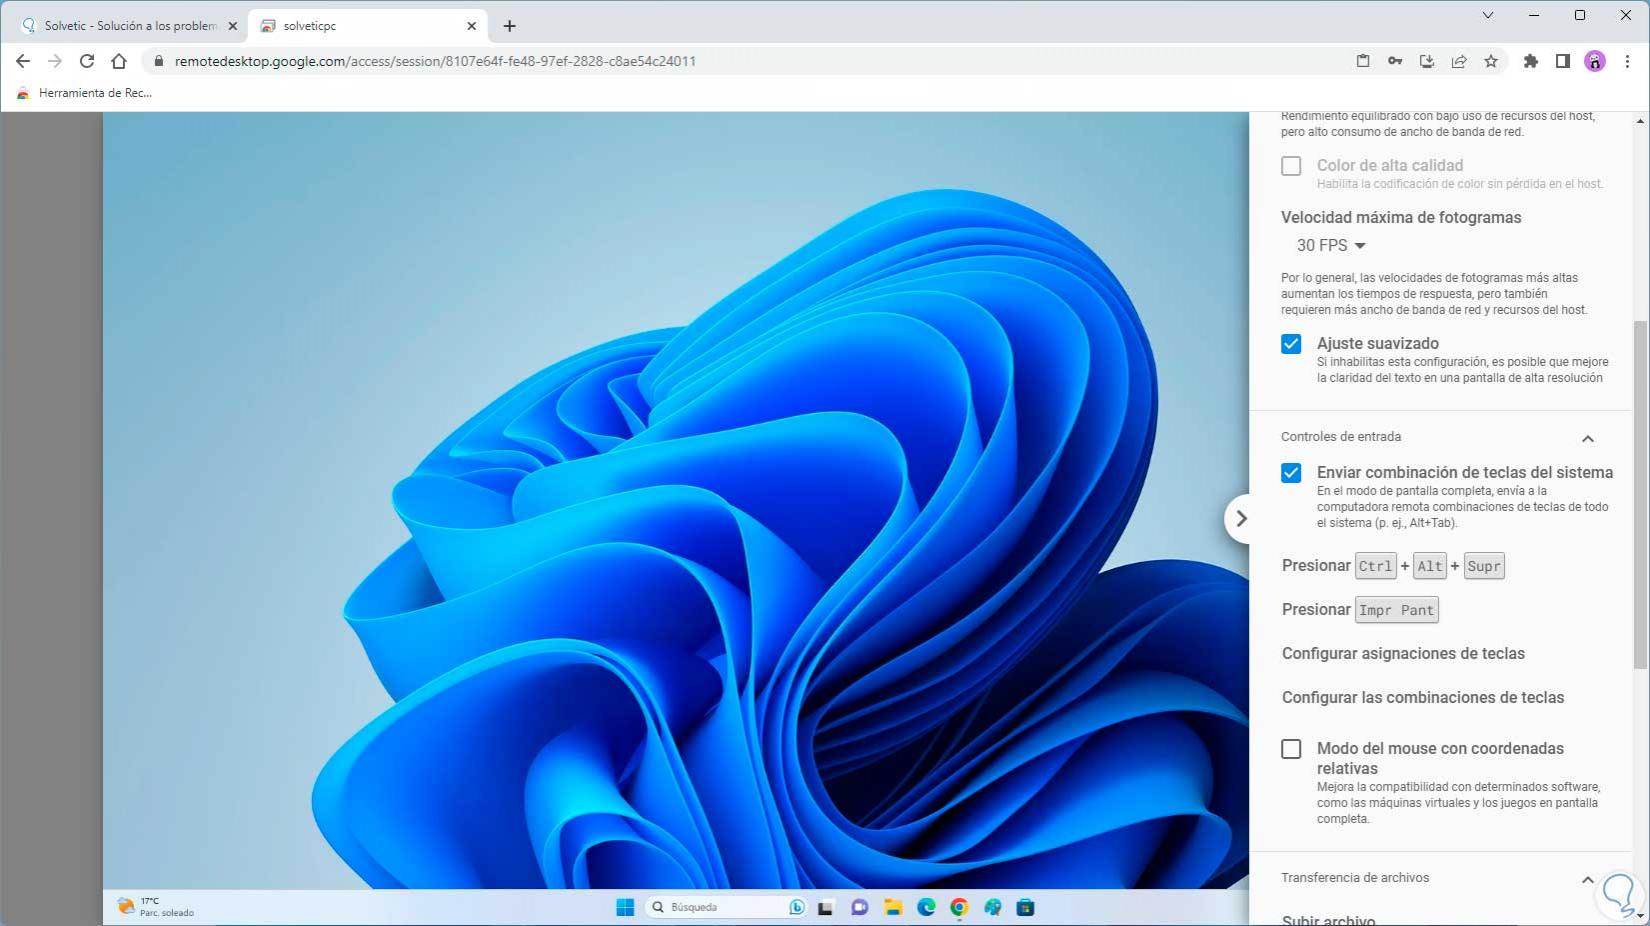
Task: Send Impr Pant to the remote computer
Action: coord(1360,610)
